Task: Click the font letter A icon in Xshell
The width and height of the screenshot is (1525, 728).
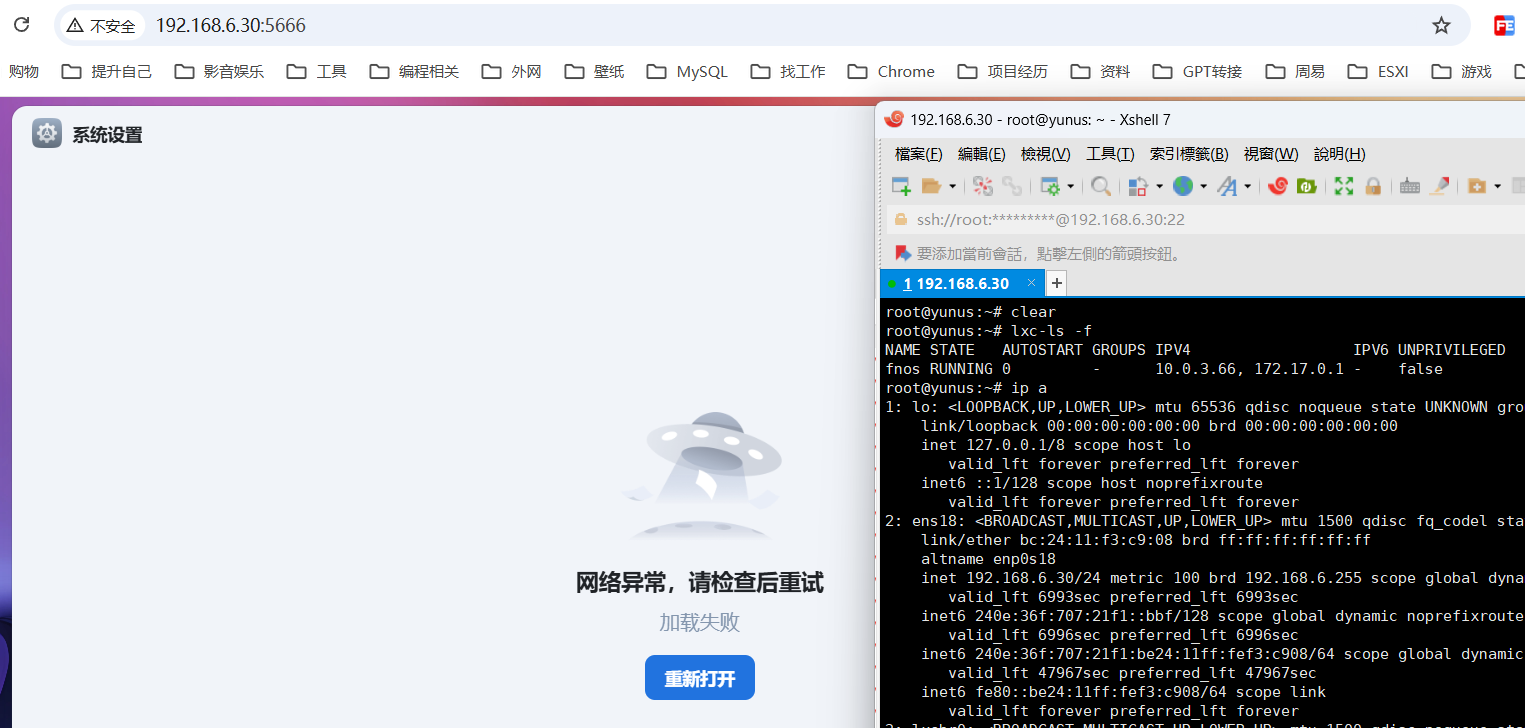Action: [1227, 186]
